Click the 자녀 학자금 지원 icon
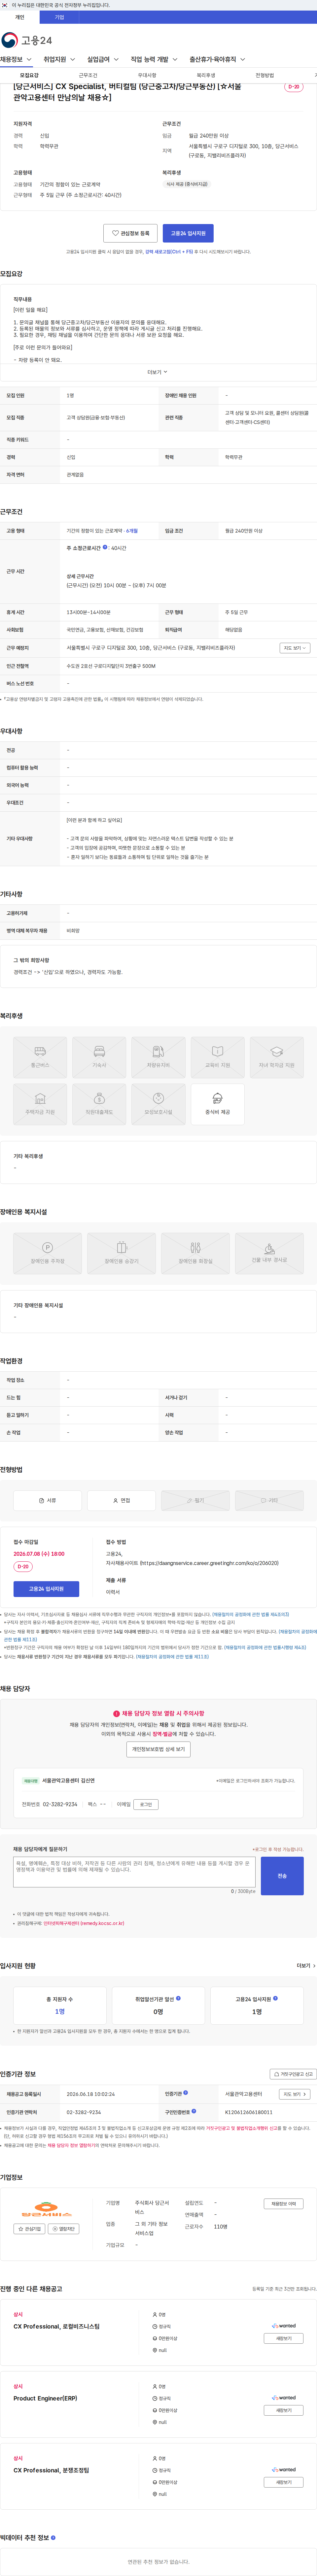This screenshot has width=317, height=2576. point(277,1057)
